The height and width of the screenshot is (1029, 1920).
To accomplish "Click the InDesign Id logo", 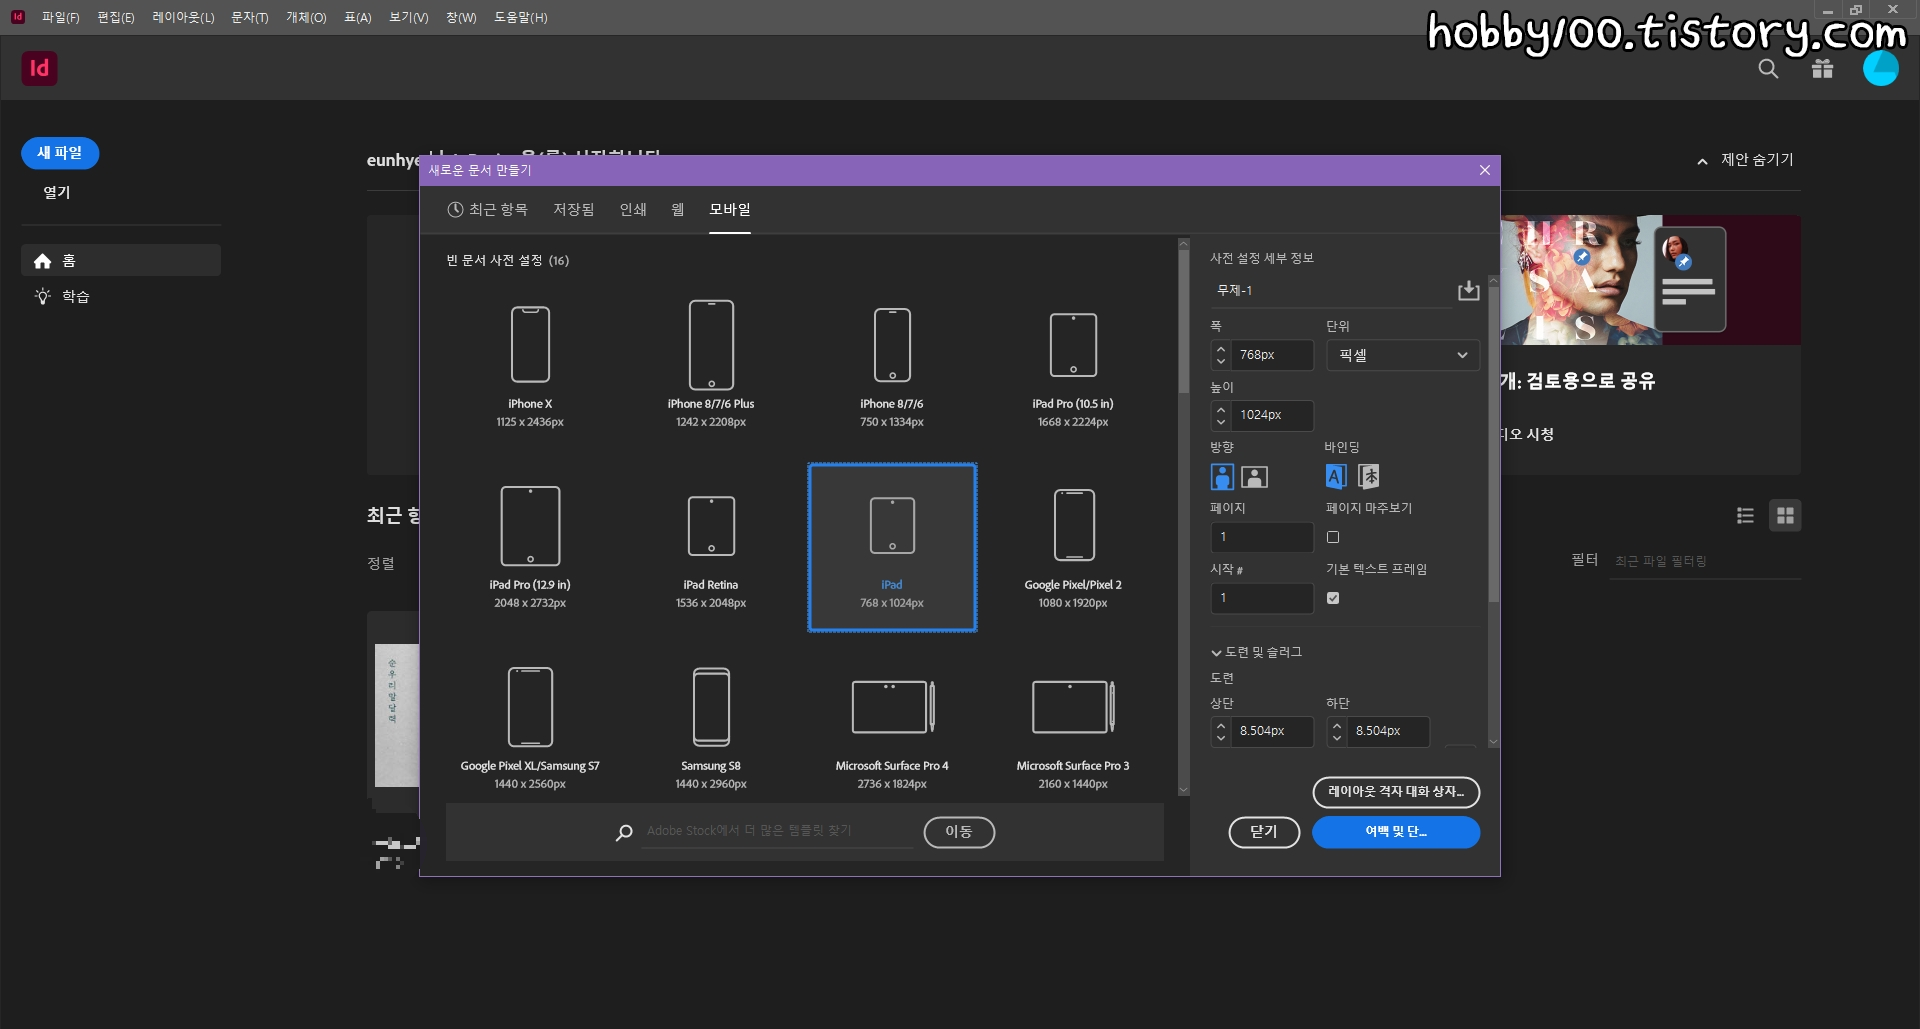I will (x=39, y=68).
